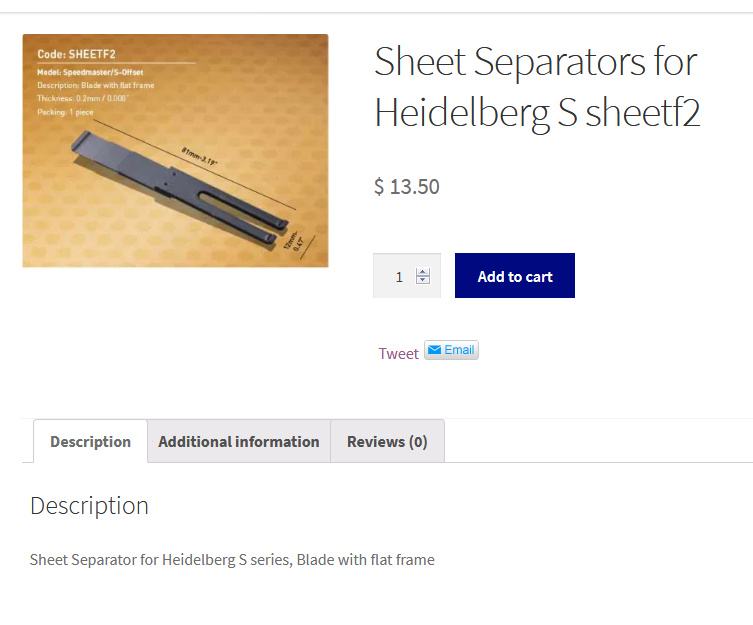This screenshot has height=625, width=753.
Task: Click the 'Packing: 1 piece' line in image
Action: click(x=65, y=112)
